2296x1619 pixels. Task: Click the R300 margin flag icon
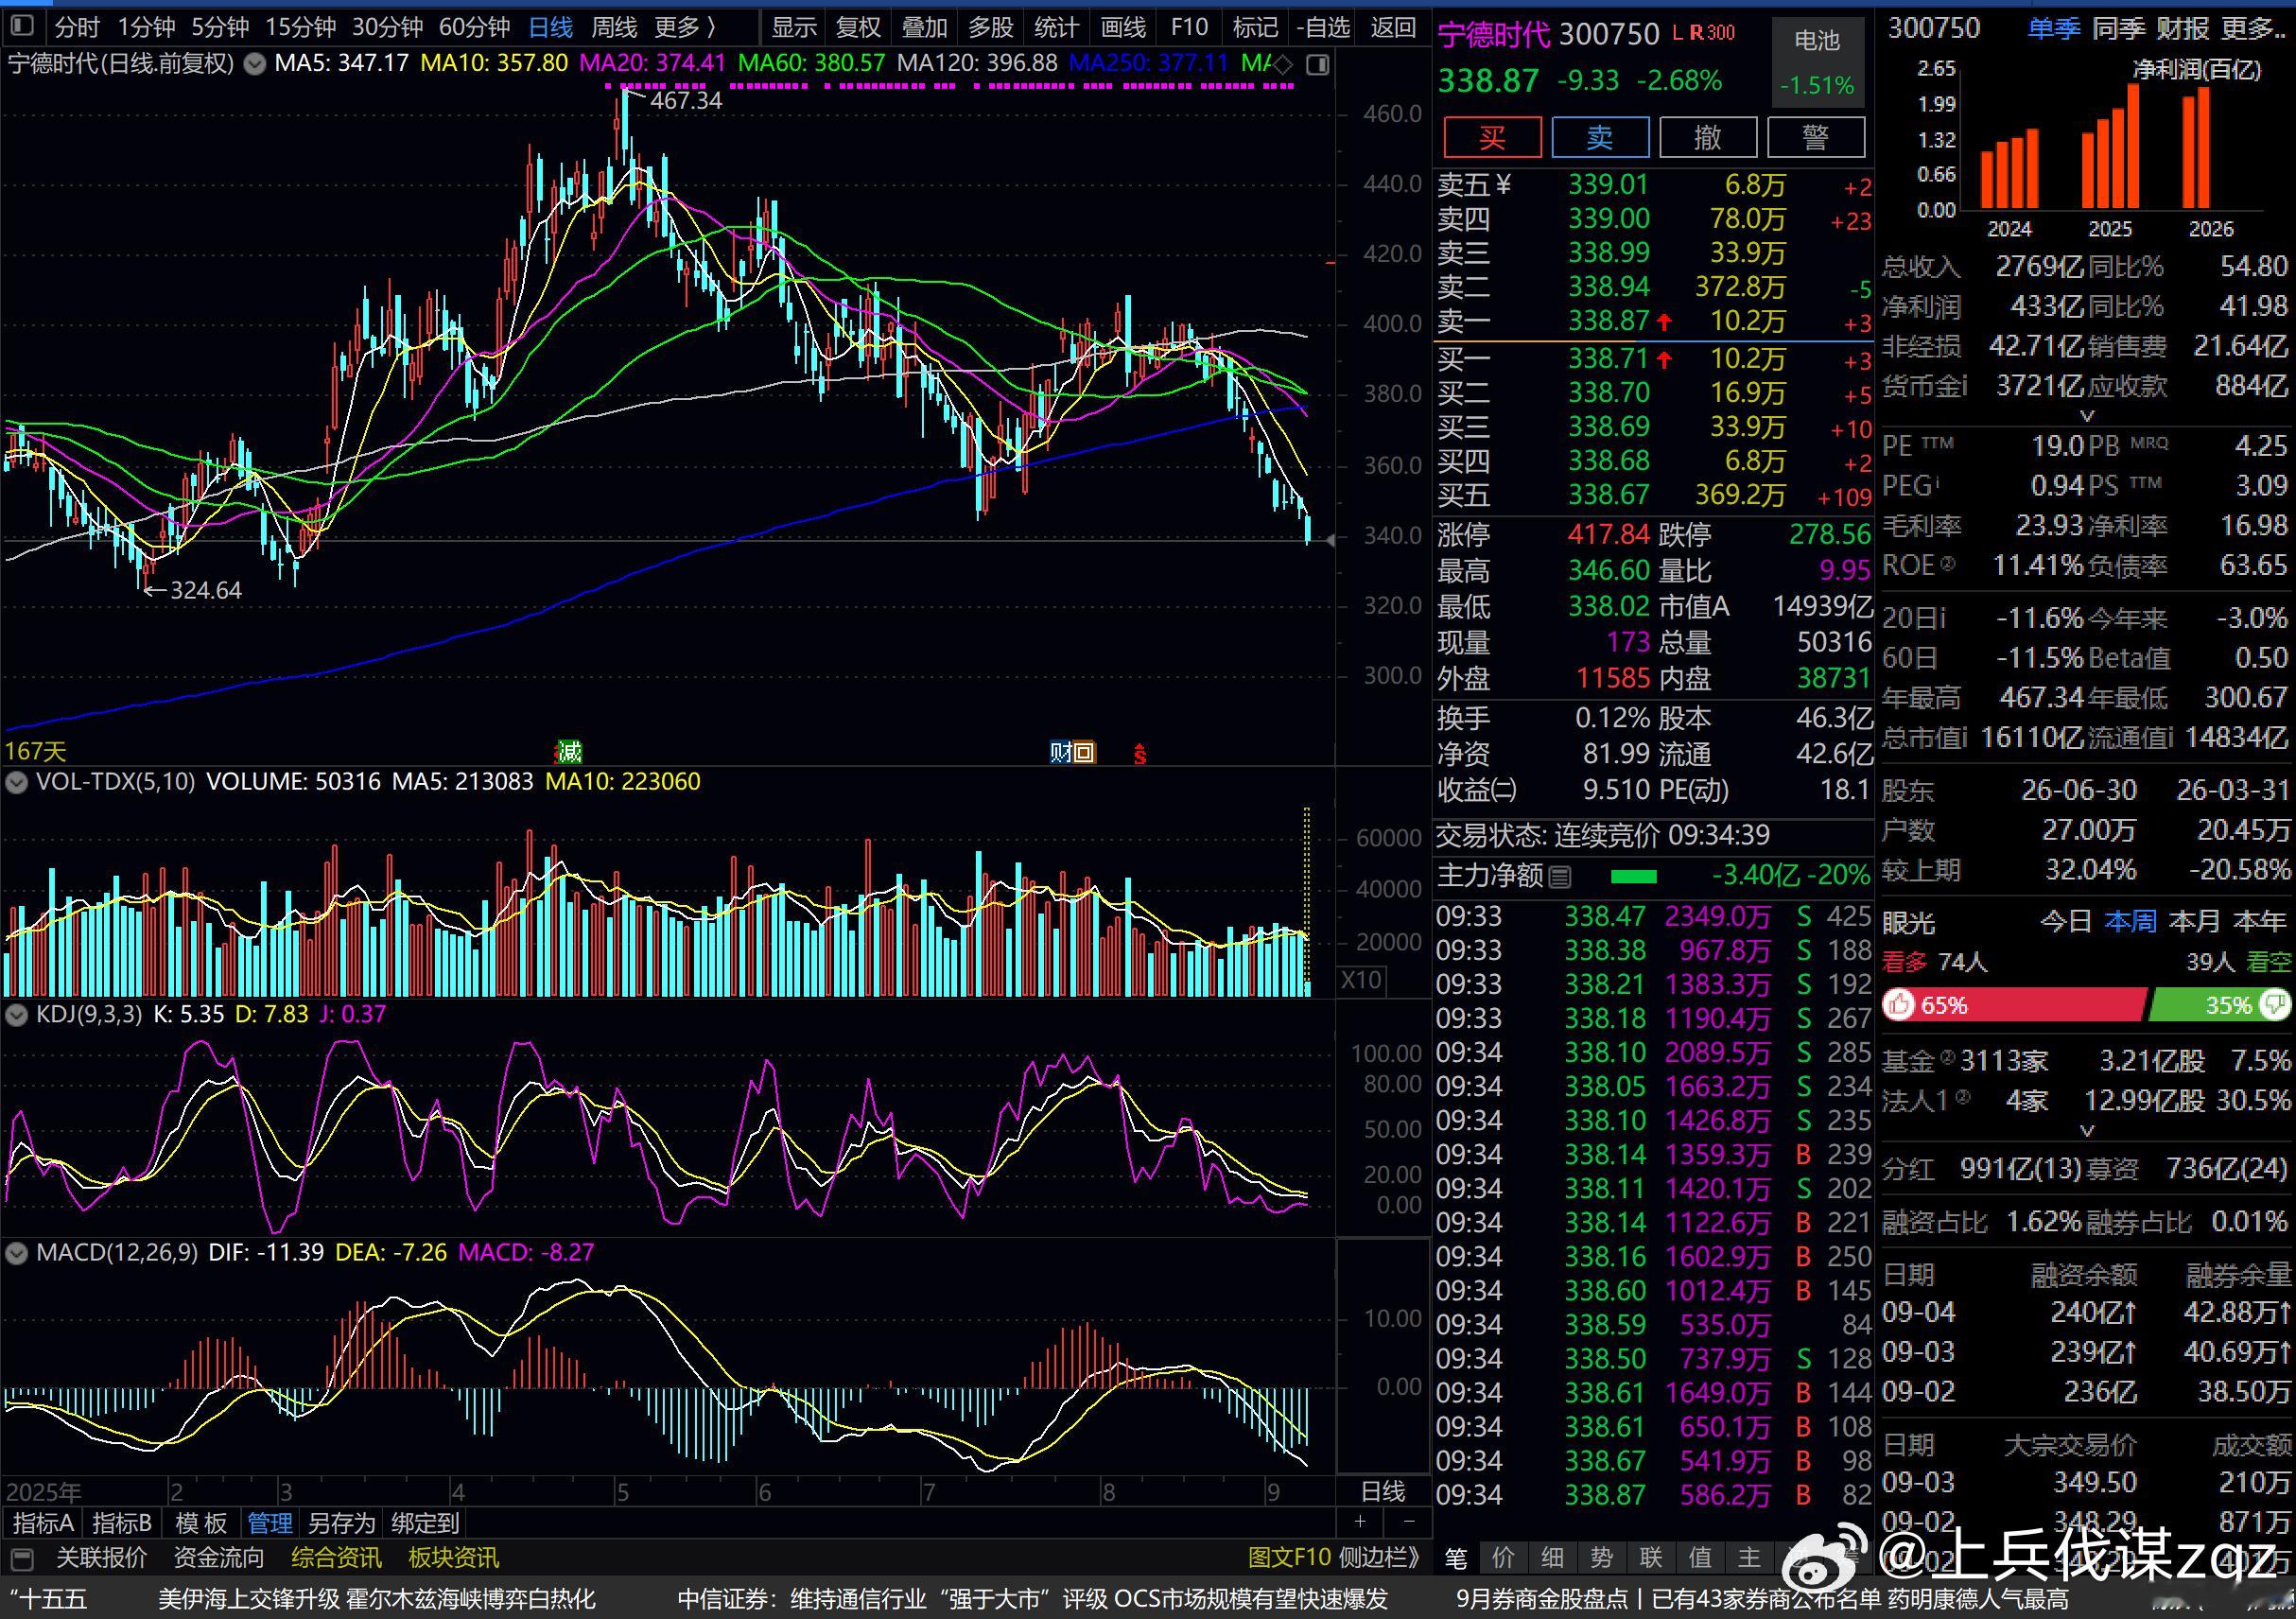tap(1712, 33)
